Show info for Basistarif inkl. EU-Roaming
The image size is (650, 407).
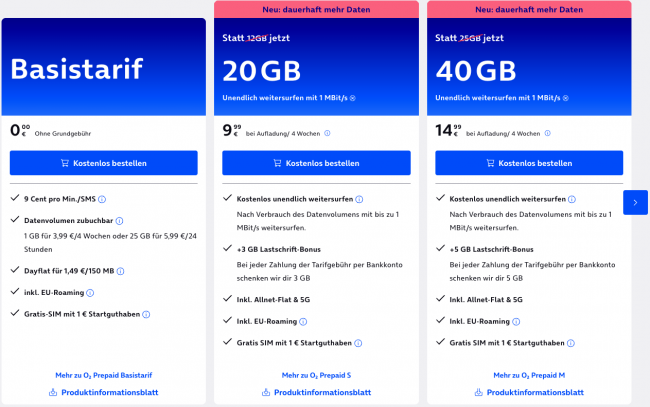pos(89,292)
